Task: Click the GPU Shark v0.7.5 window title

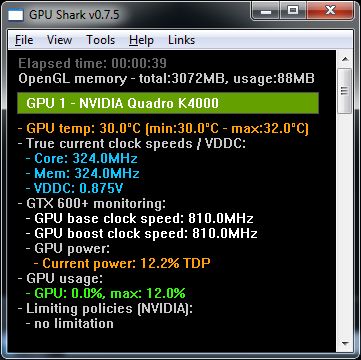Action: (x=74, y=15)
